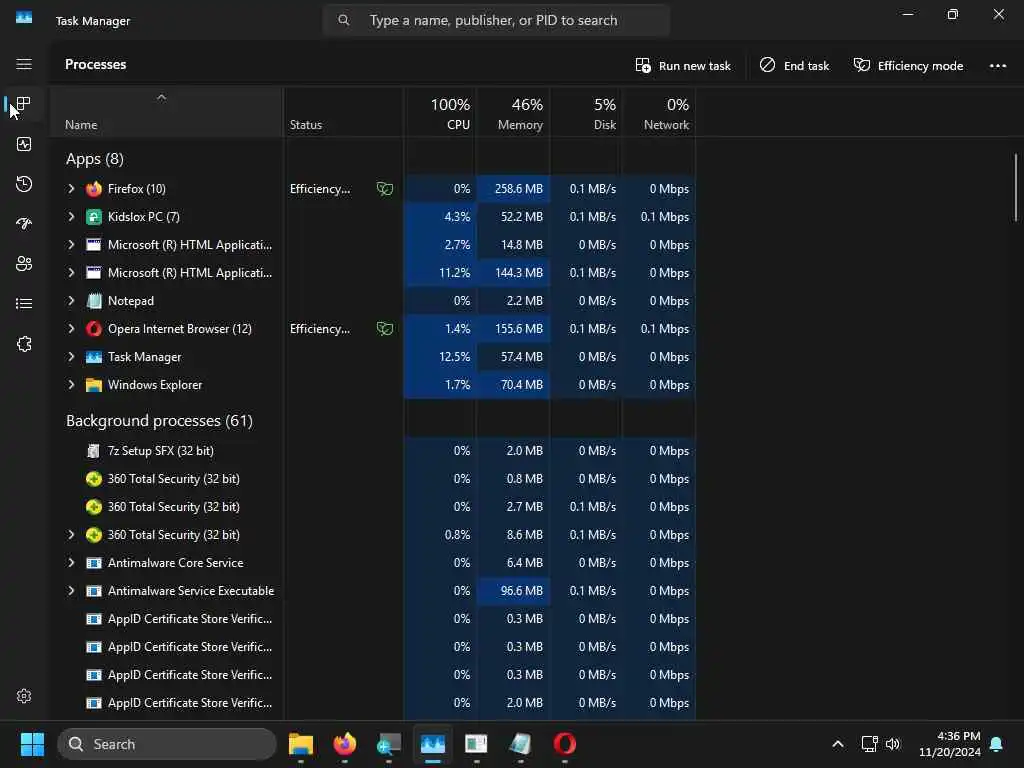Viewport: 1024px width, 768px height.
Task: Sort by Network usage column
Action: coord(658,112)
